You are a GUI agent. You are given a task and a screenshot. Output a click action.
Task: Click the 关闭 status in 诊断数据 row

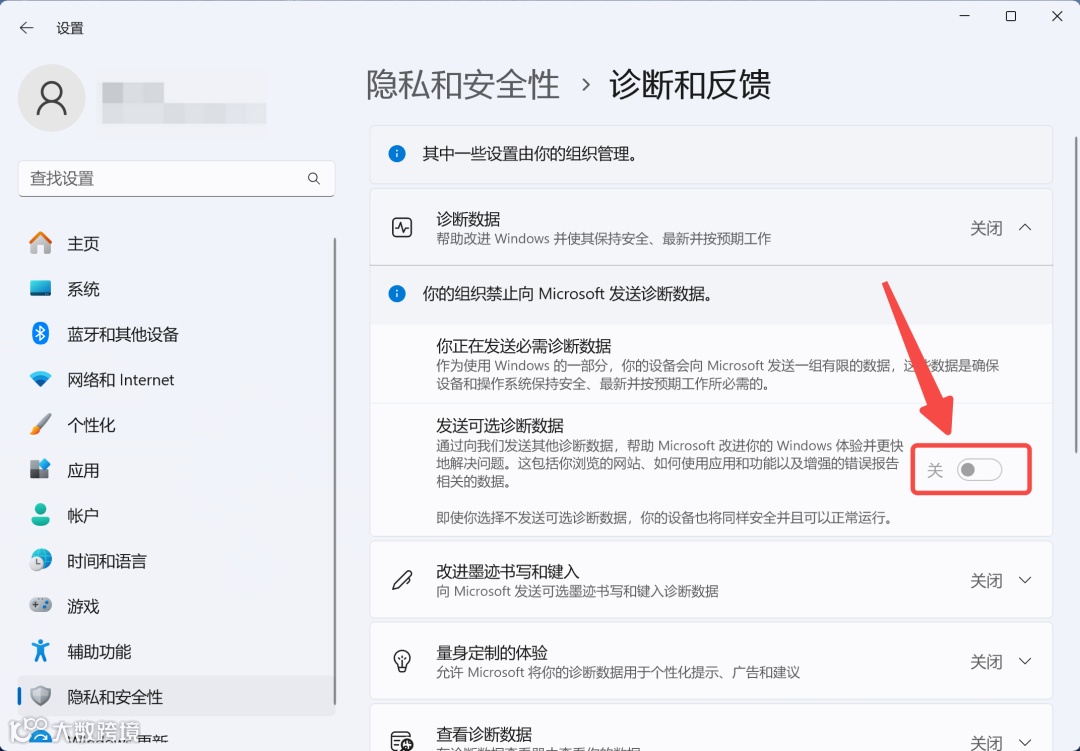pyautogui.click(x=986, y=228)
